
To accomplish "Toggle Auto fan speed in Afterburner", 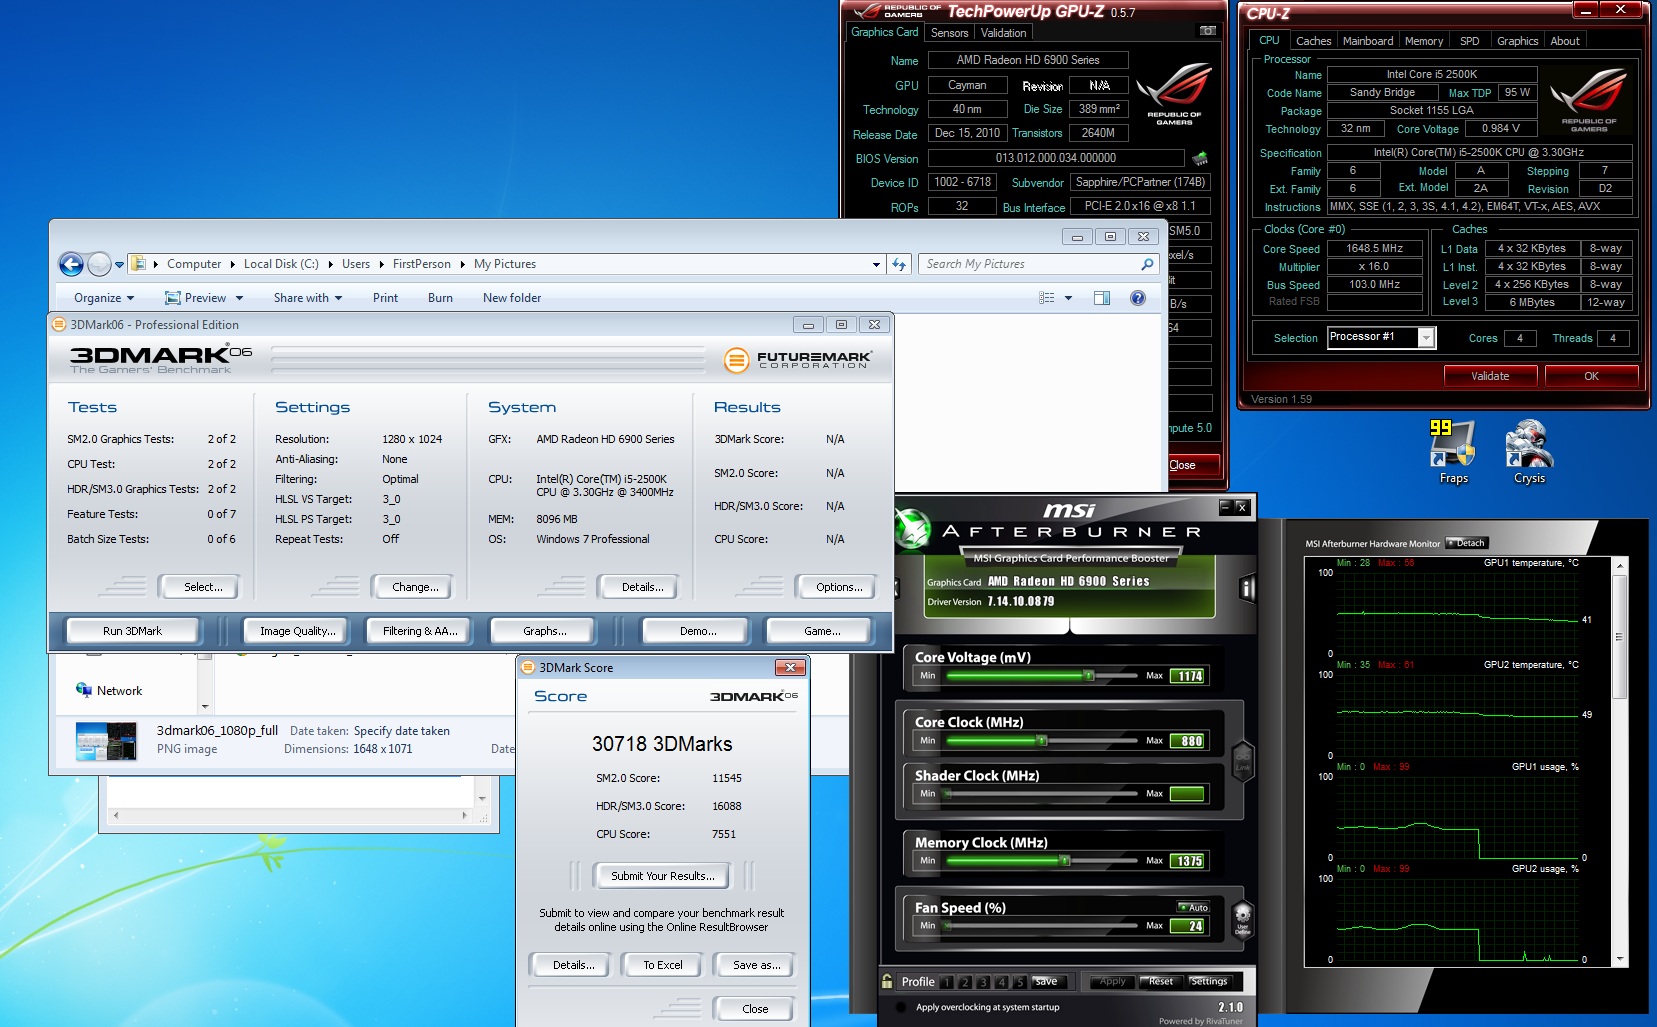I will click(1194, 907).
